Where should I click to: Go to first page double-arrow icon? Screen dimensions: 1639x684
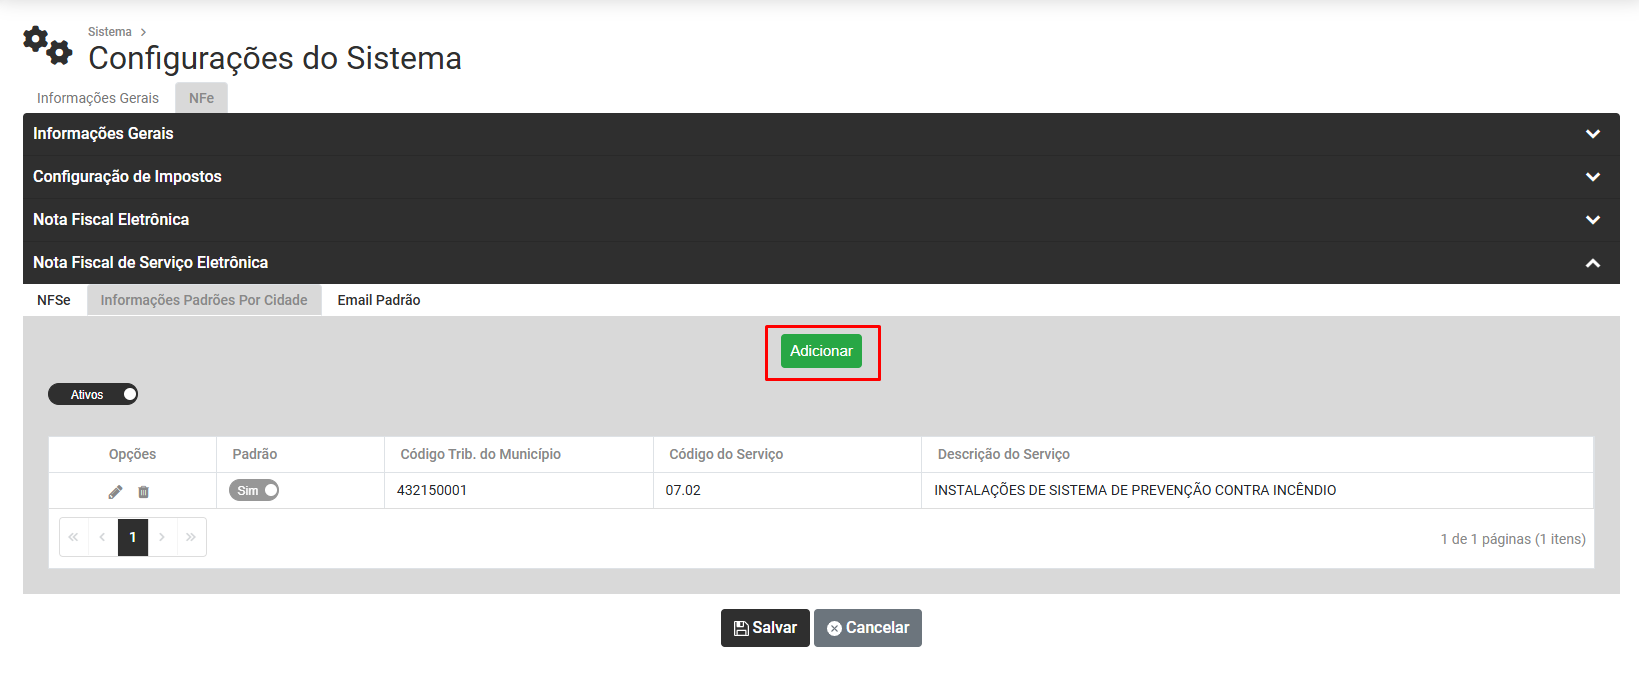[x=74, y=537]
